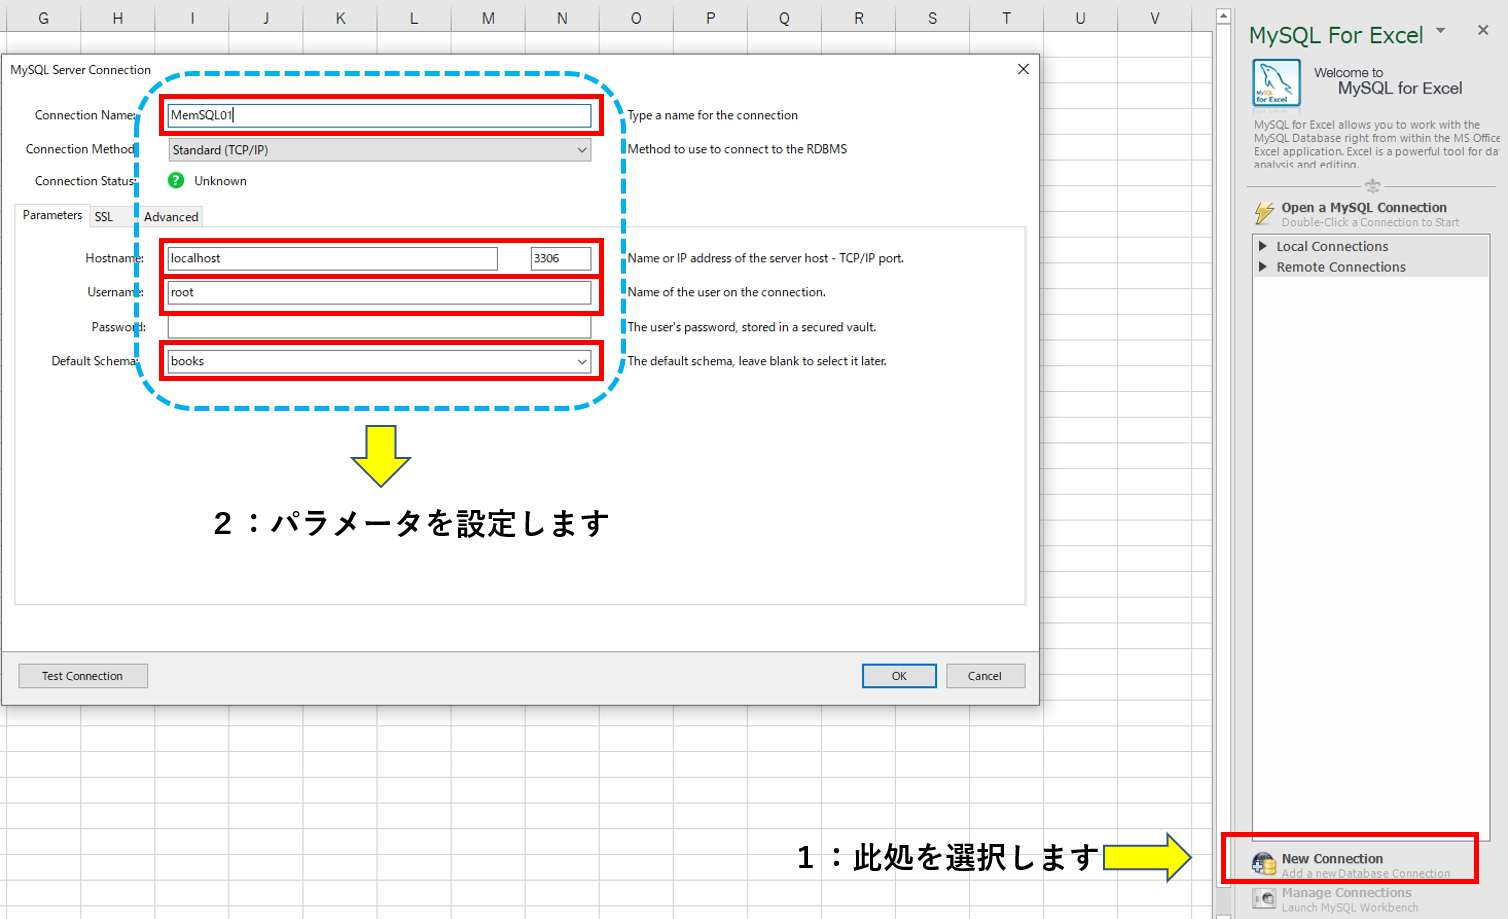Select column V header in Excel
The width and height of the screenshot is (1508, 919).
pyautogui.click(x=1154, y=18)
